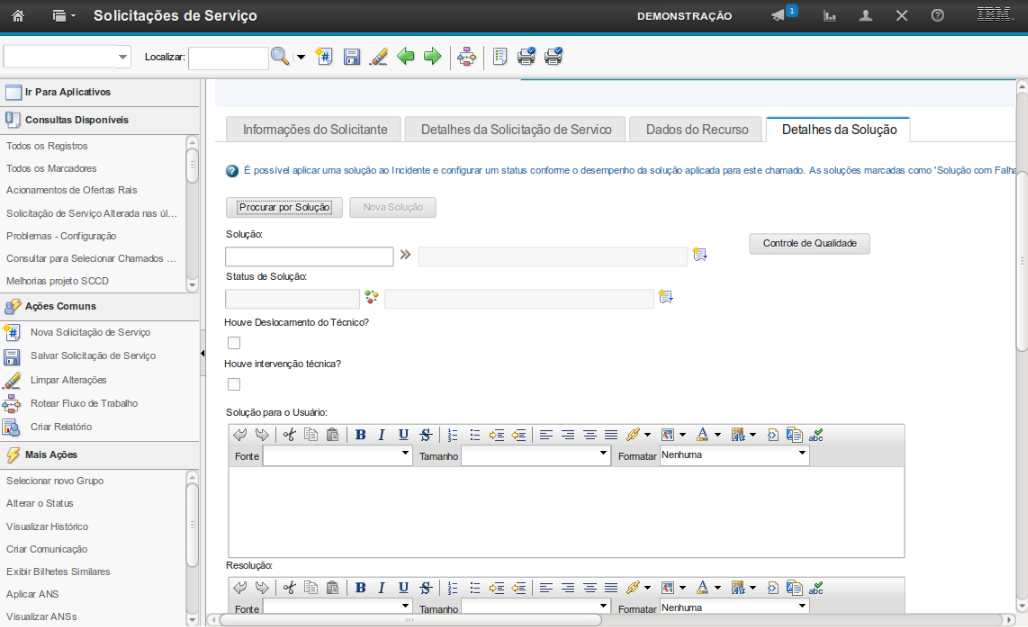Open the bulletin board announcements icon
Viewport: 1028px width, 627px height.
click(x=779, y=16)
